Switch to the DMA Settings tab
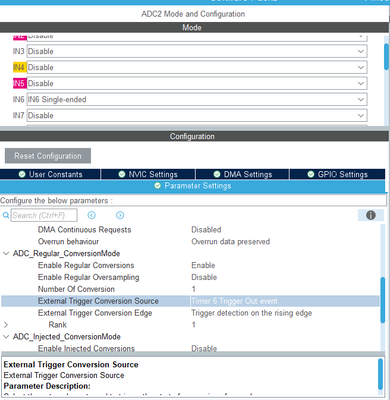The height and width of the screenshot is (400, 390). pos(243,174)
